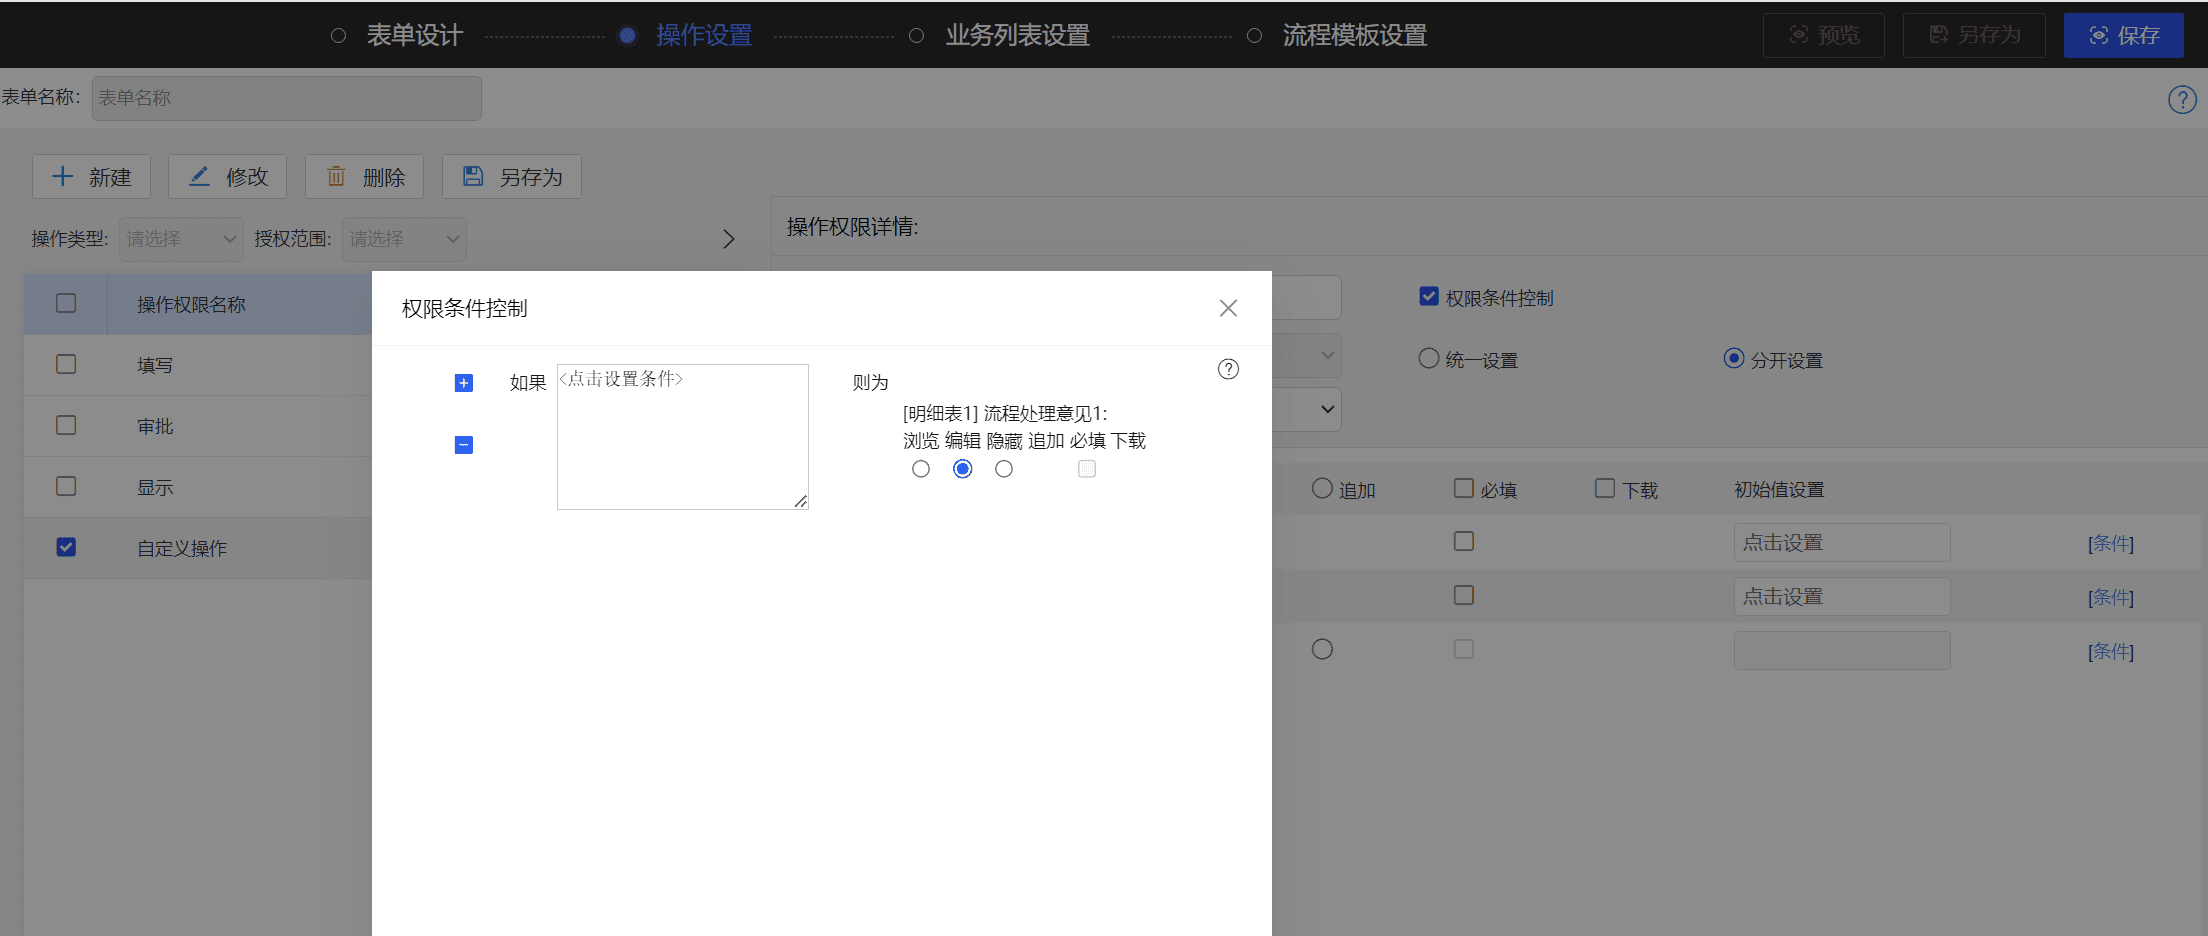Click the 表单名称 input field
2208x936 pixels.
287,98
